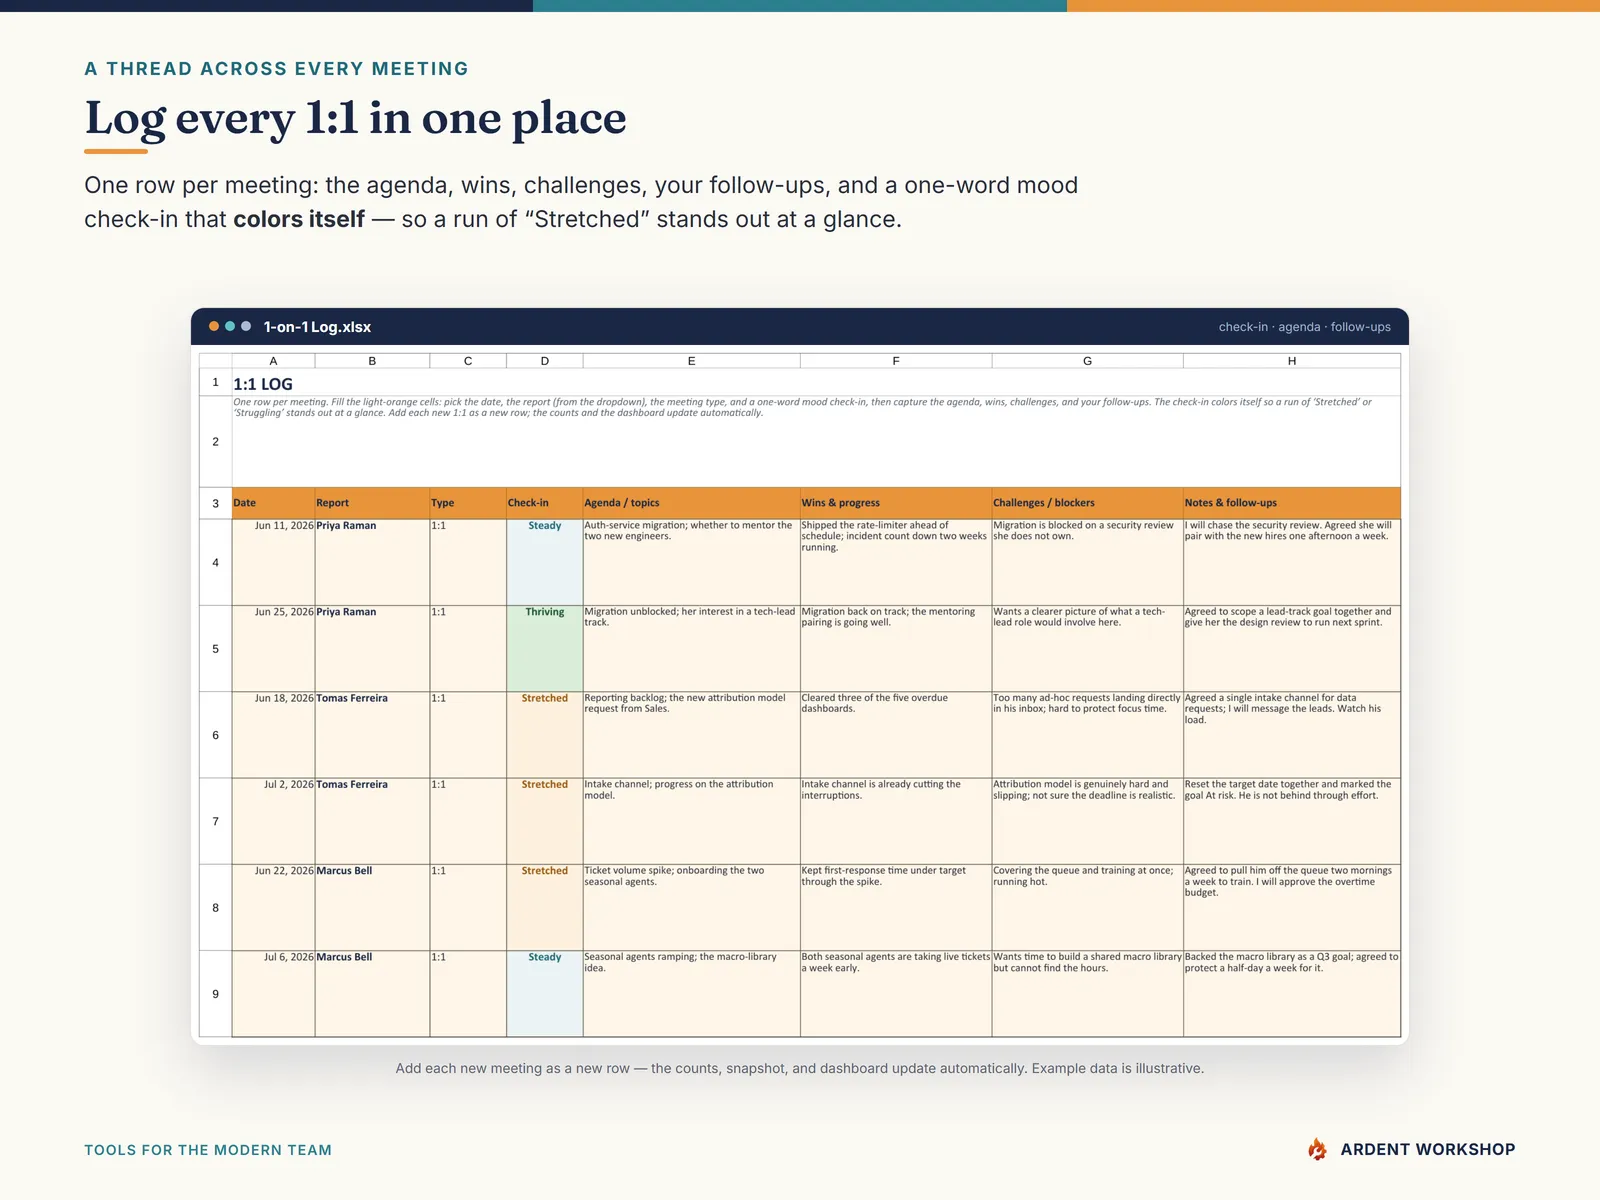
Task: Click 'Cleared three of the five overdue' cell
Action: click(x=896, y=735)
